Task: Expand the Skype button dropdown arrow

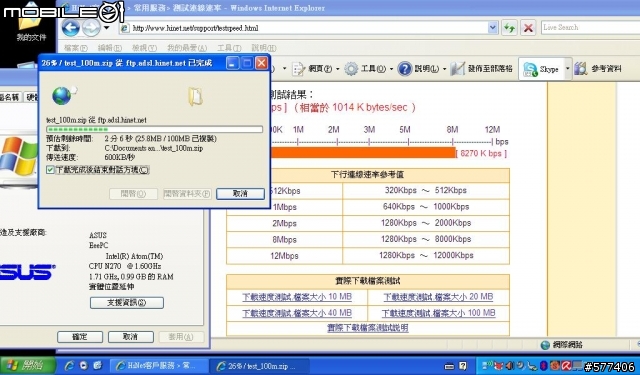Action: pyautogui.click(x=567, y=69)
